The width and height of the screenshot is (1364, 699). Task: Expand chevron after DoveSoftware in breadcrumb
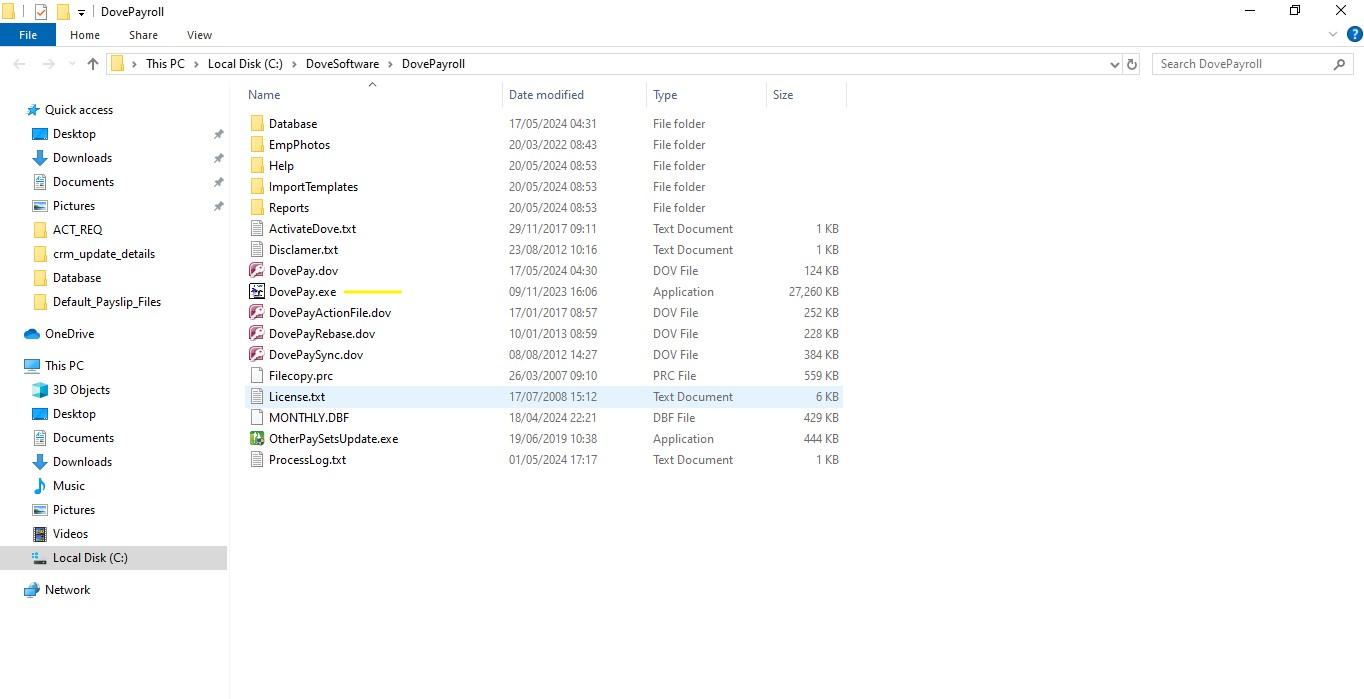coord(390,64)
